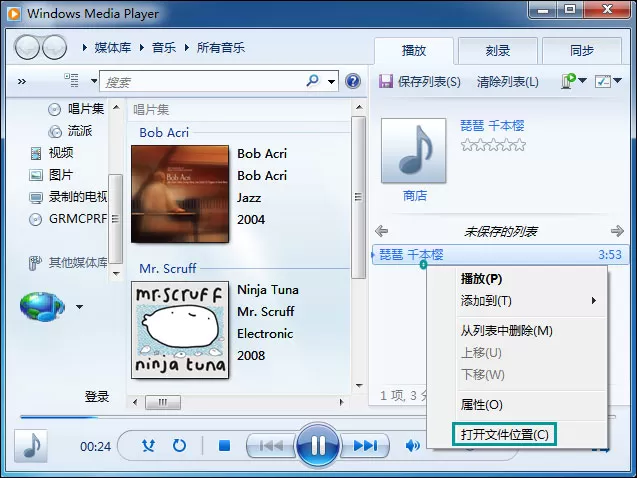
Task: Rate 琵琶 千本樱 using the star rating
Action: pyautogui.click(x=493, y=145)
